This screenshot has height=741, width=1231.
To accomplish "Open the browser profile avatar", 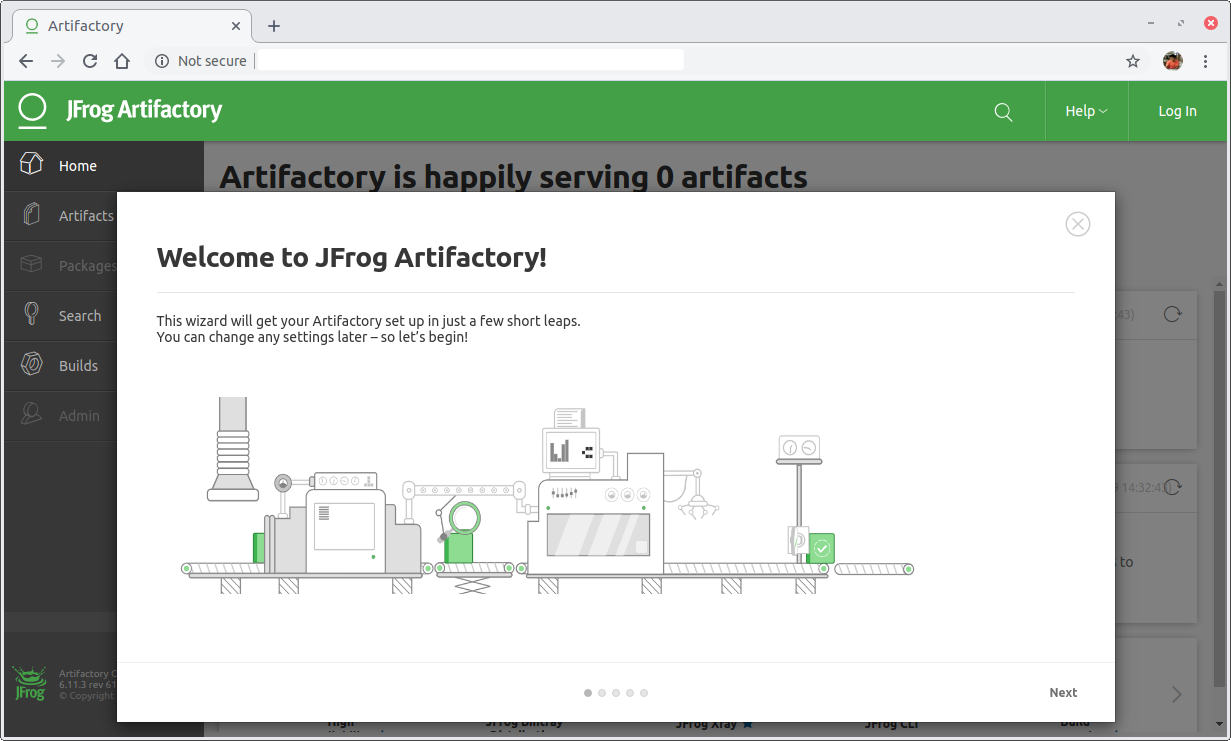I will click(x=1173, y=61).
